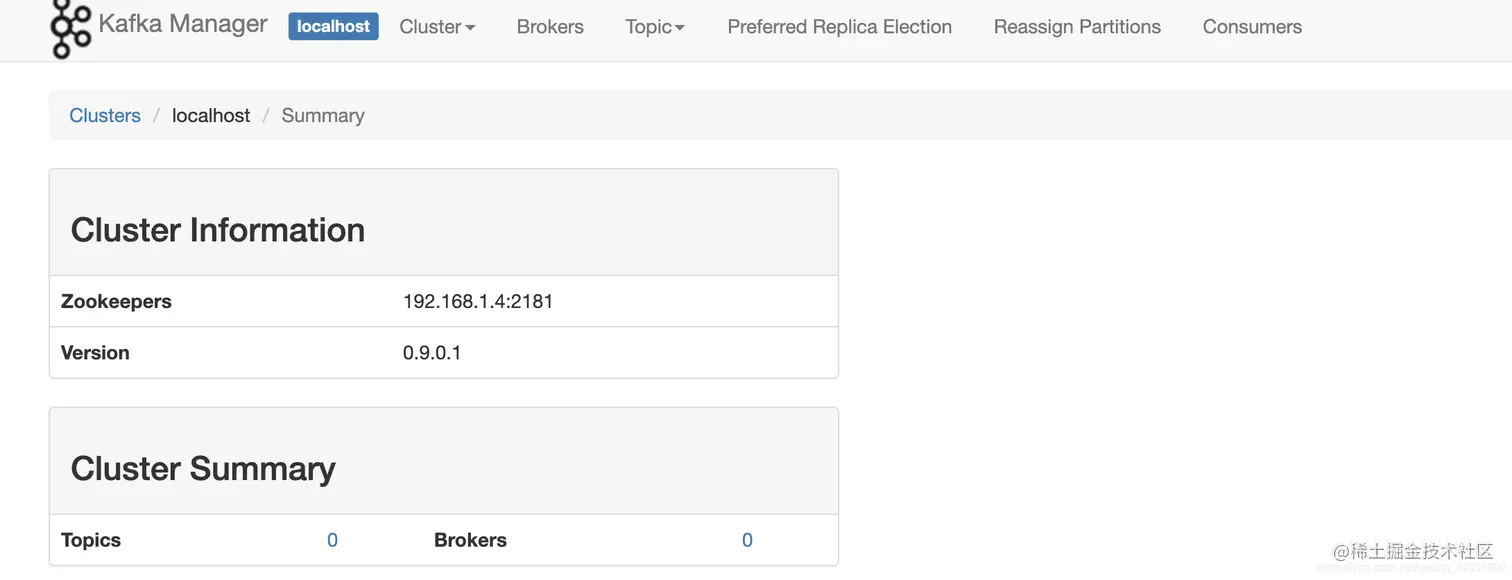Click the Topics label in Cluster Summary
Viewport: 1512px width, 580px height.
coord(91,541)
